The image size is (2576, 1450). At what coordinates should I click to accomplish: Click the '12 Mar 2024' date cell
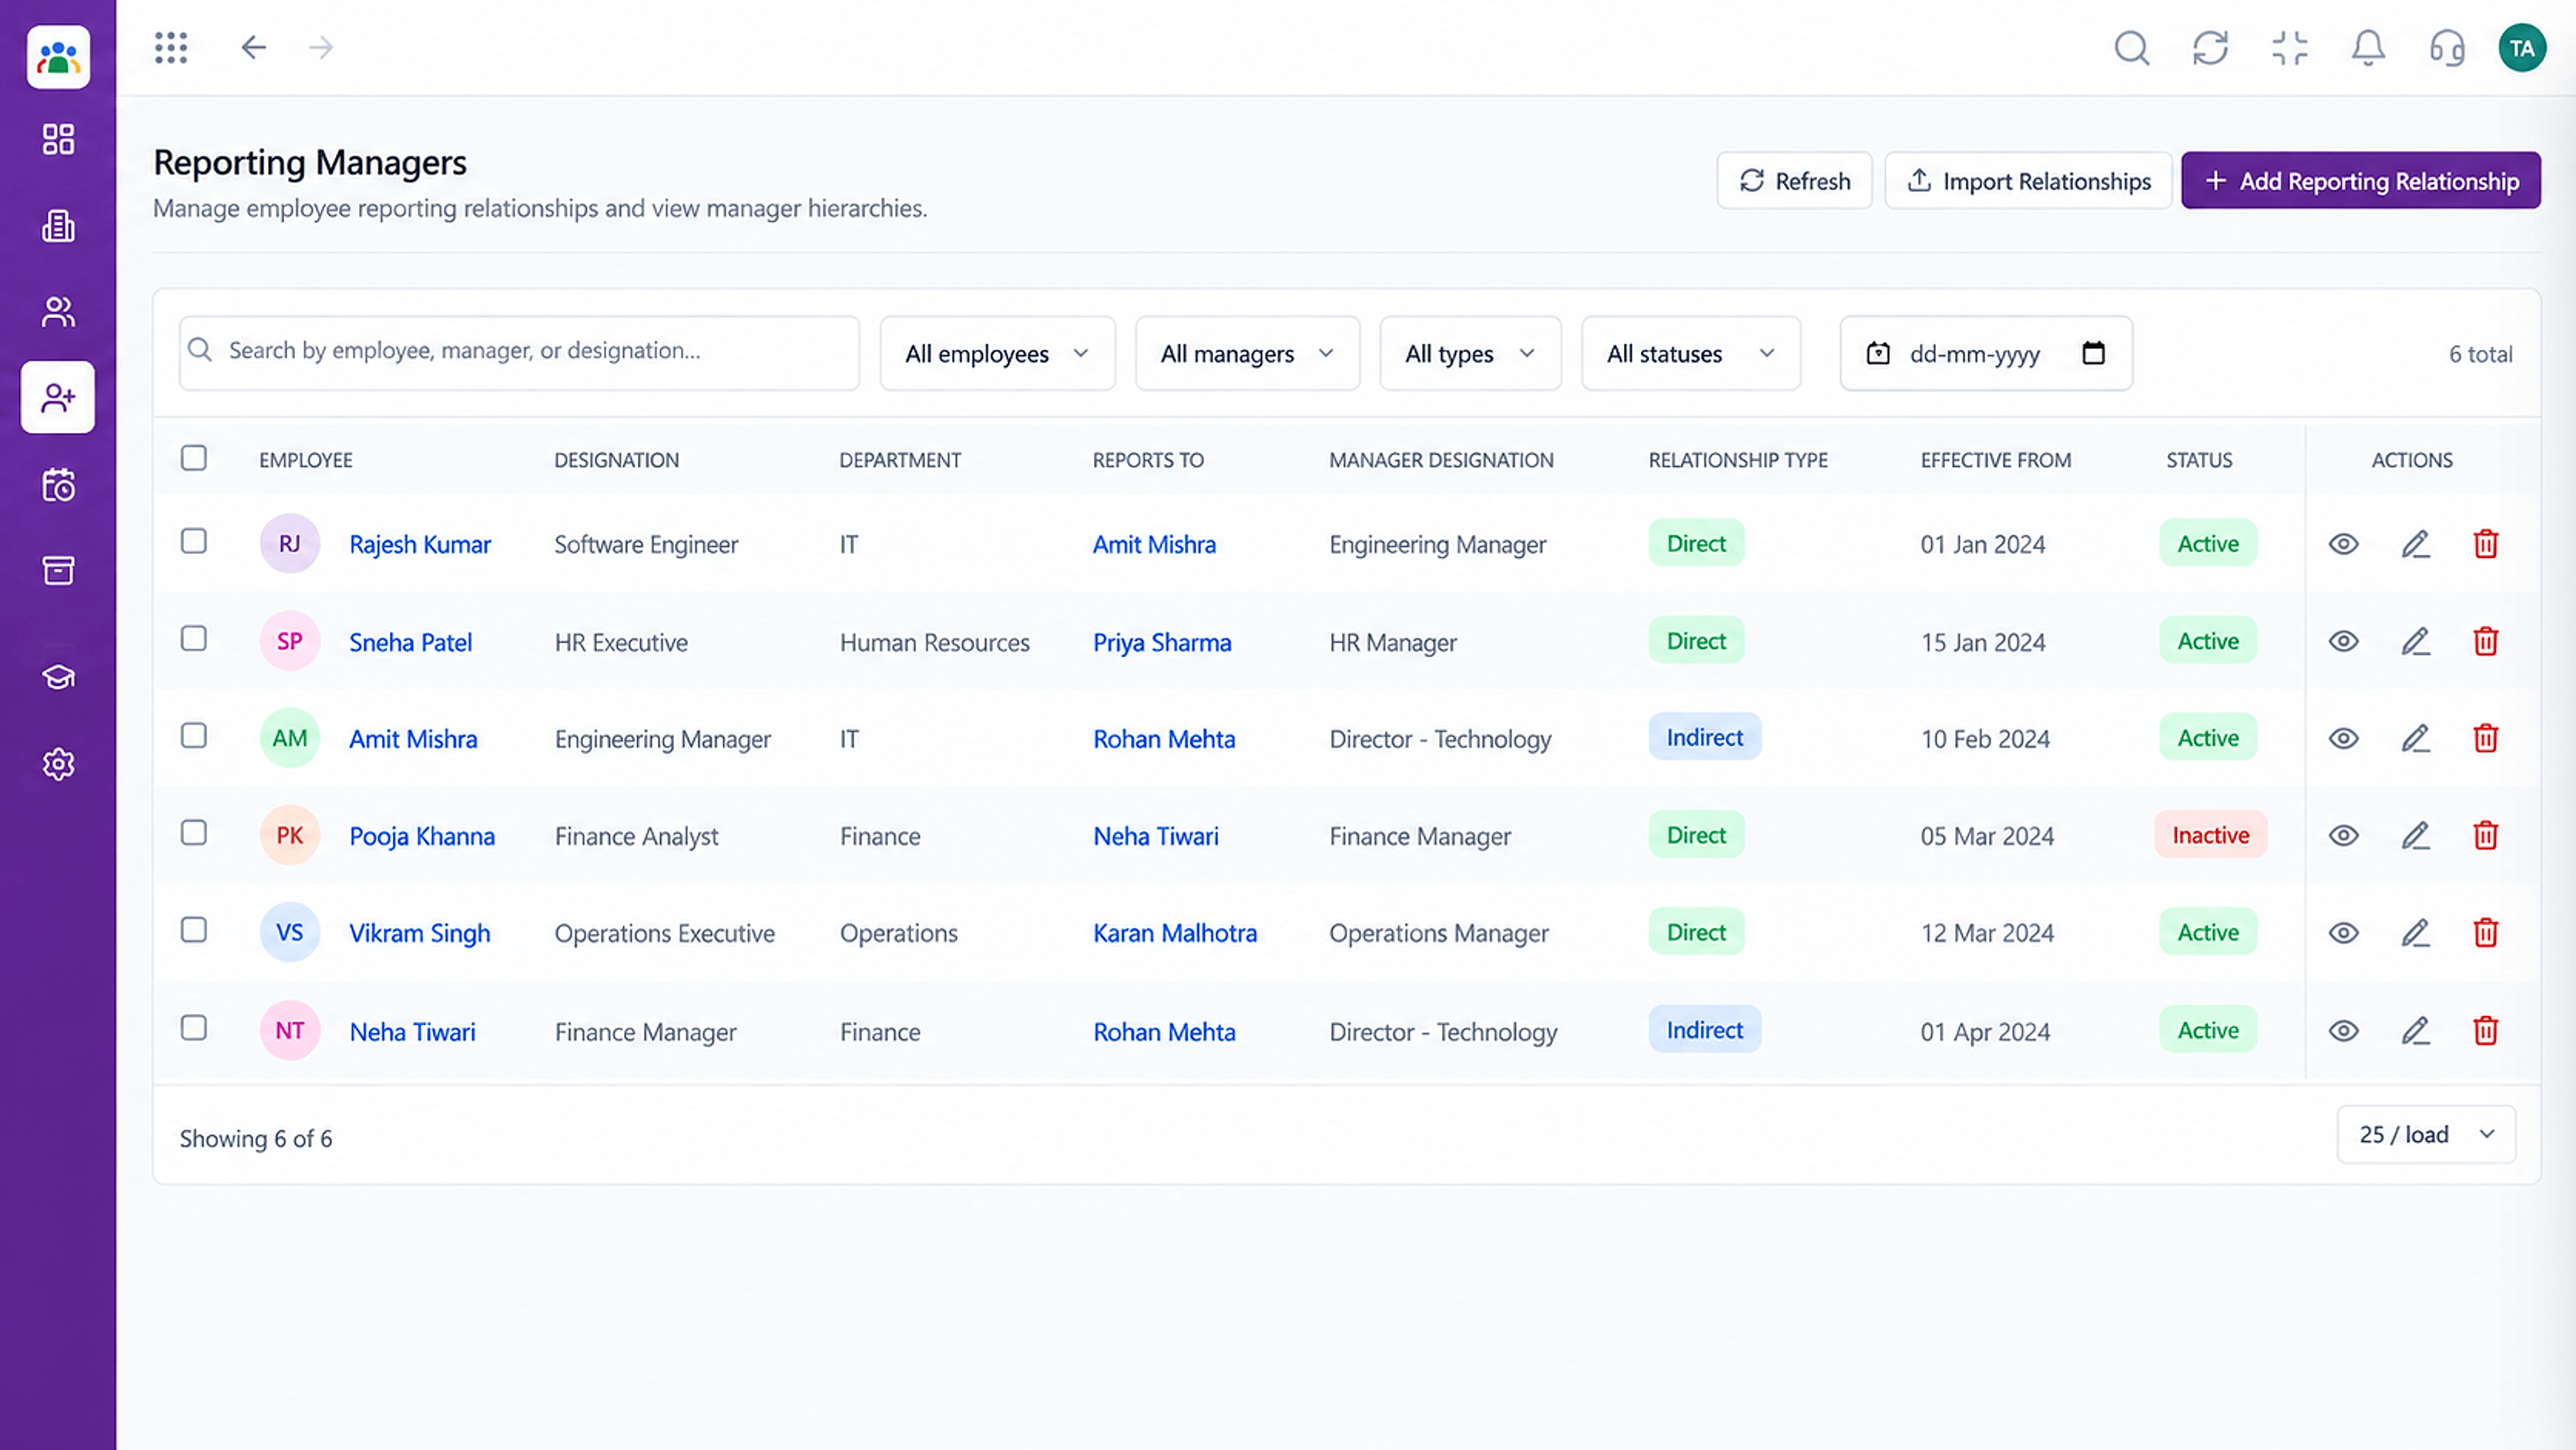coord(1987,933)
